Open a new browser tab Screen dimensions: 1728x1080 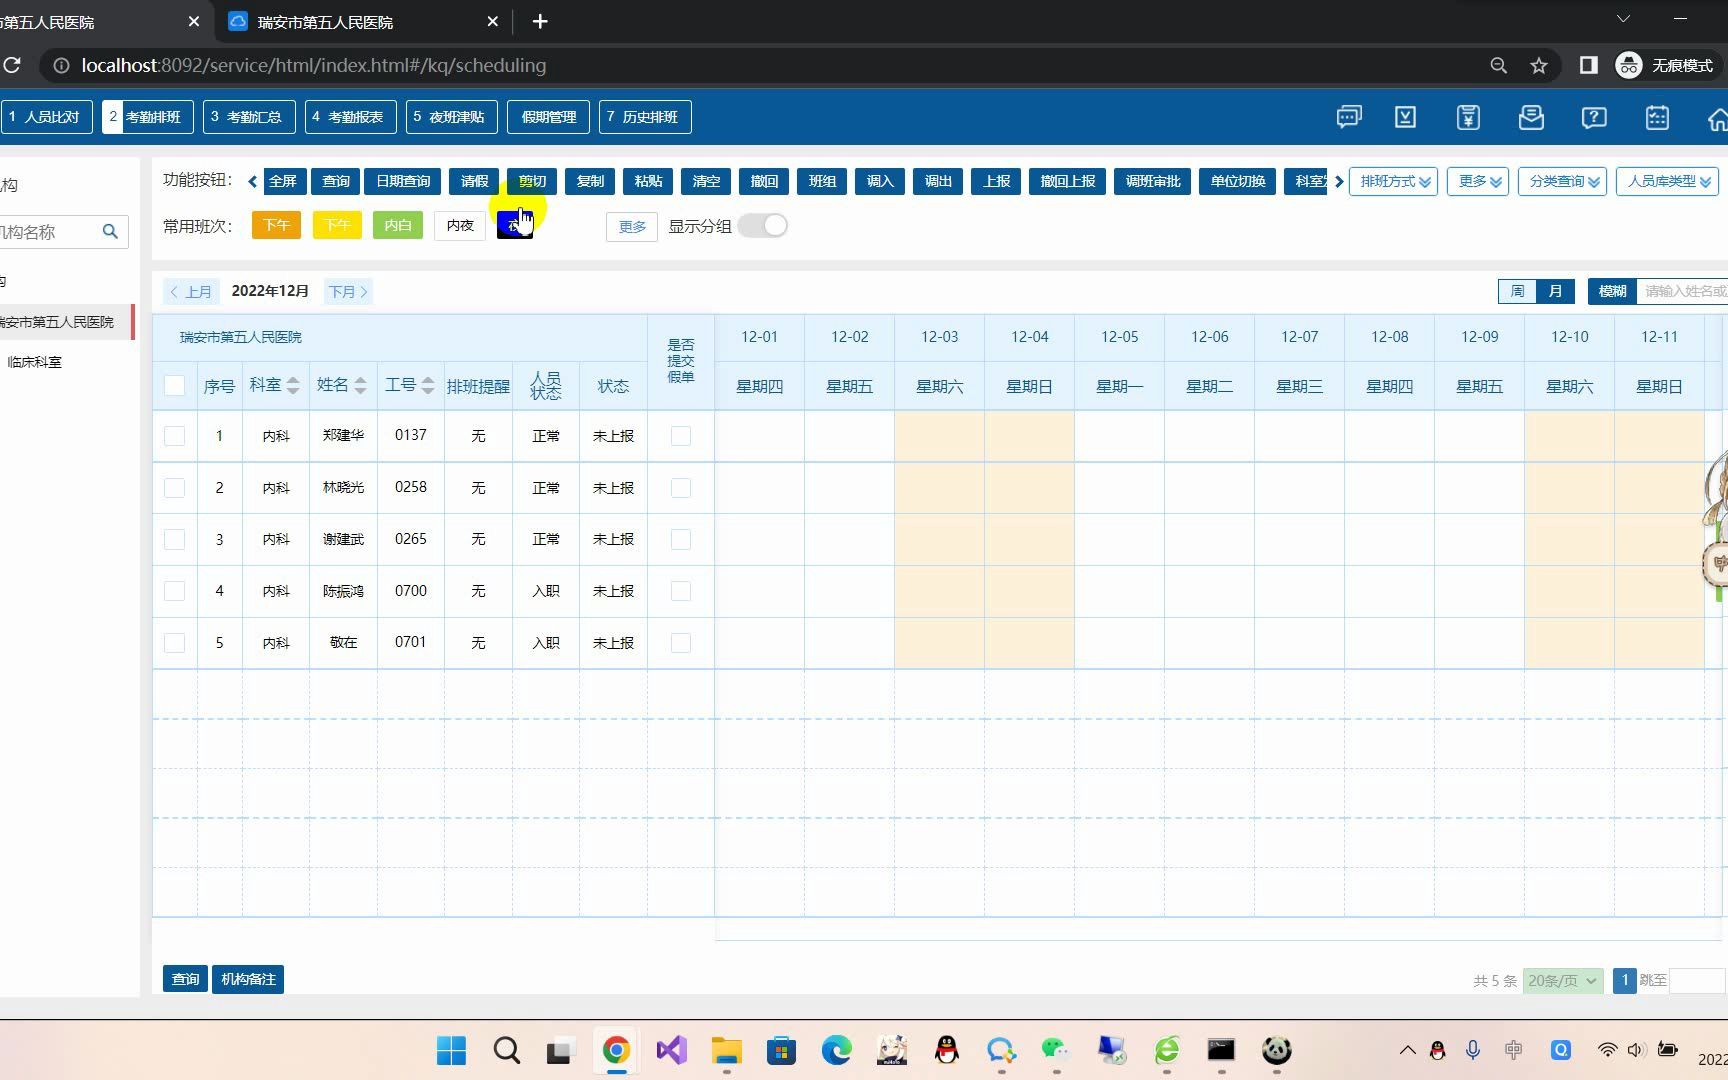coord(540,21)
